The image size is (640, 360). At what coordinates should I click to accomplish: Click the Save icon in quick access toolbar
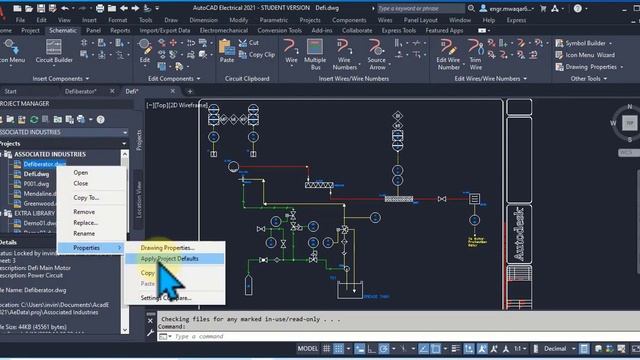pos(41,8)
